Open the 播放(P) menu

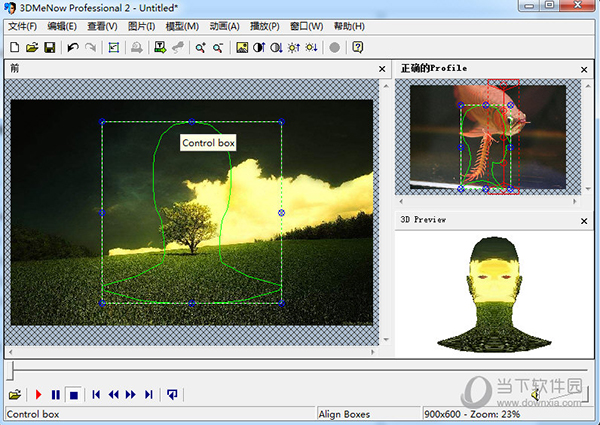(264, 26)
